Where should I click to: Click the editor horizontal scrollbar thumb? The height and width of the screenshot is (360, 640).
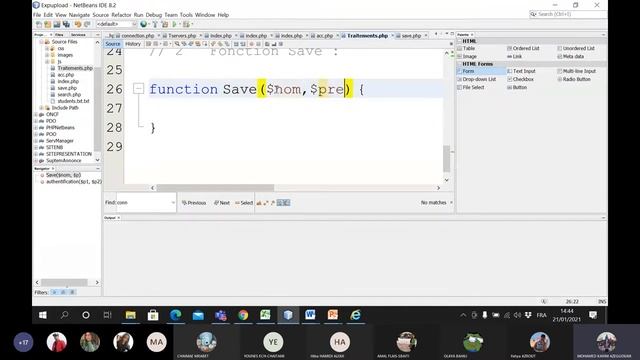[216, 188]
